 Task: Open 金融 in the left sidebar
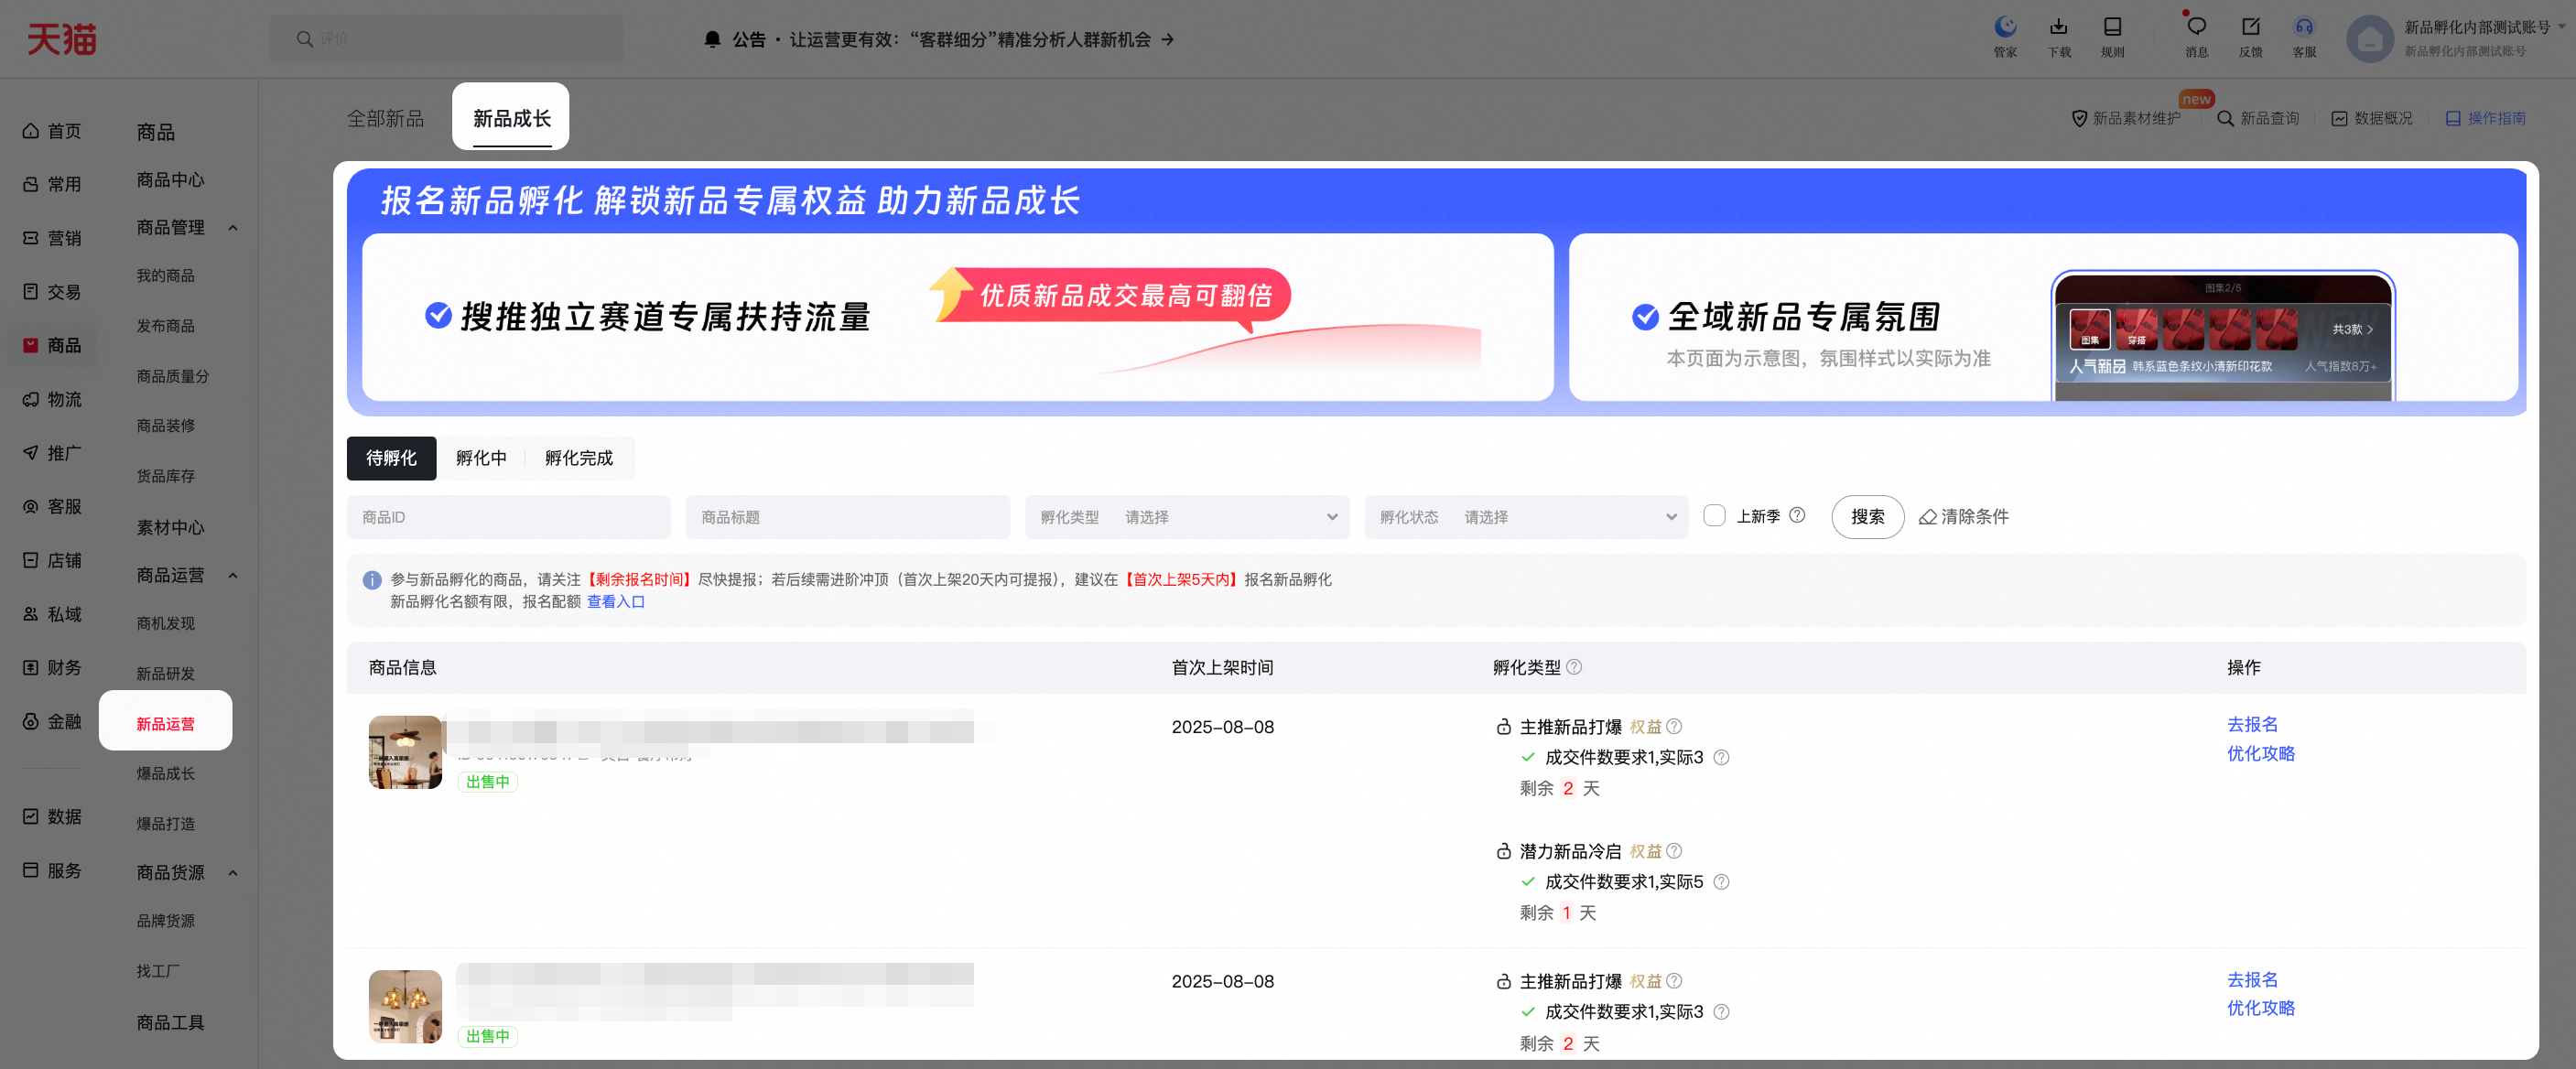(x=52, y=721)
